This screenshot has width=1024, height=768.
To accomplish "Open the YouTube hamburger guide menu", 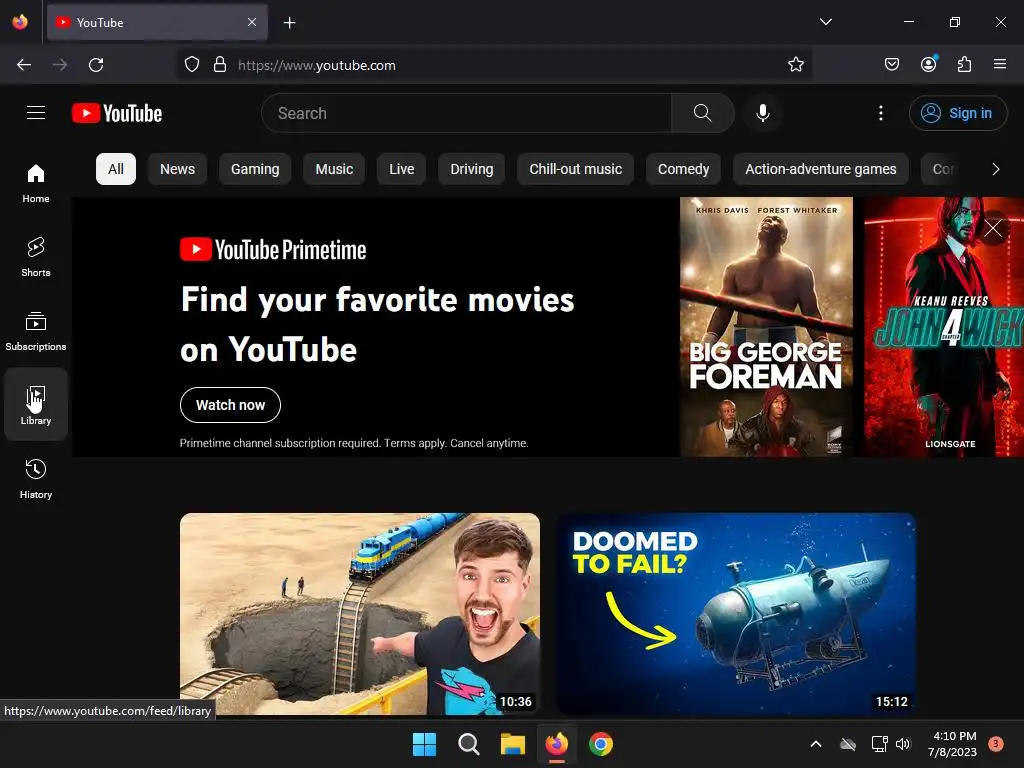I will 36,113.
